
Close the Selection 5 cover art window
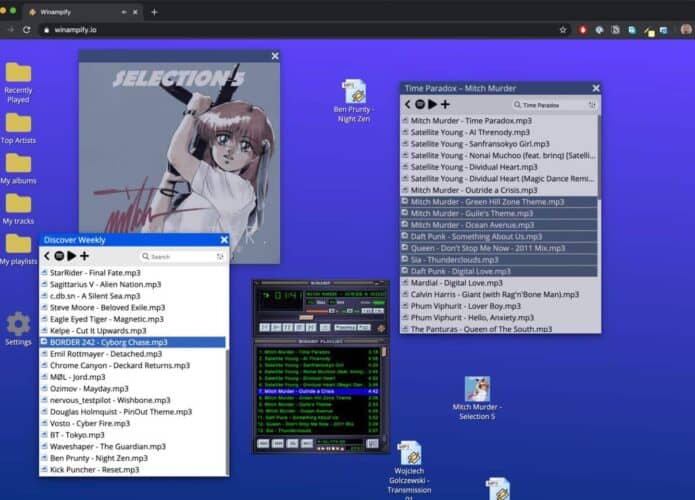(275, 56)
